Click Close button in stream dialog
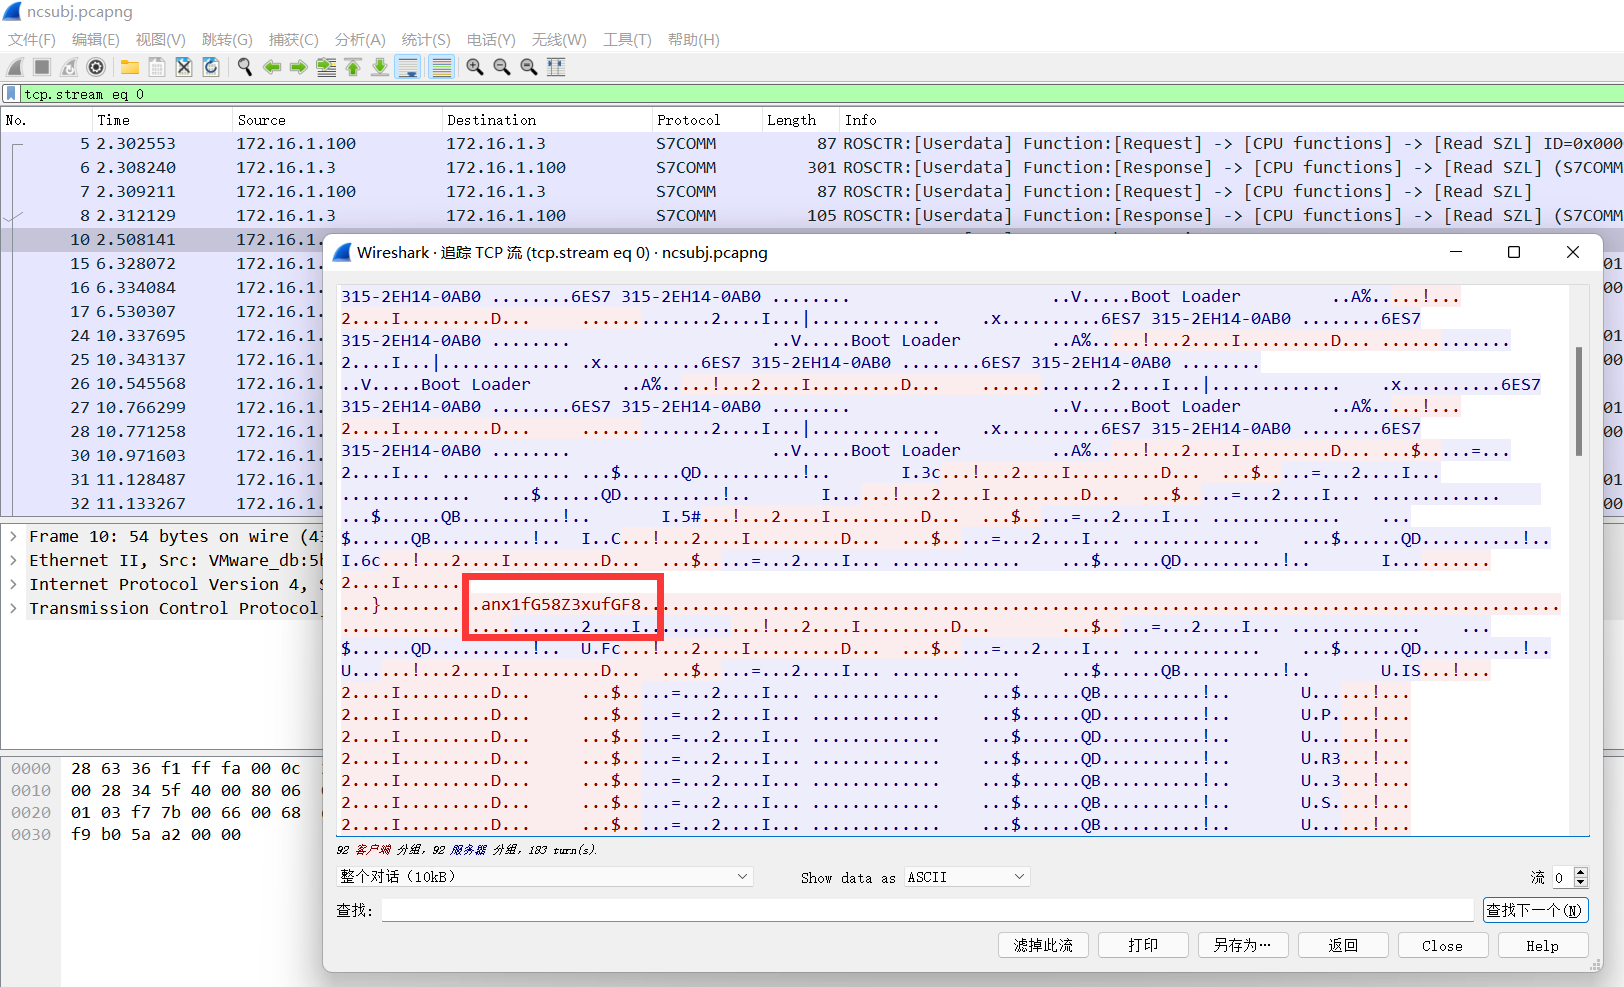Viewport: 1624px width, 987px height. [1443, 946]
